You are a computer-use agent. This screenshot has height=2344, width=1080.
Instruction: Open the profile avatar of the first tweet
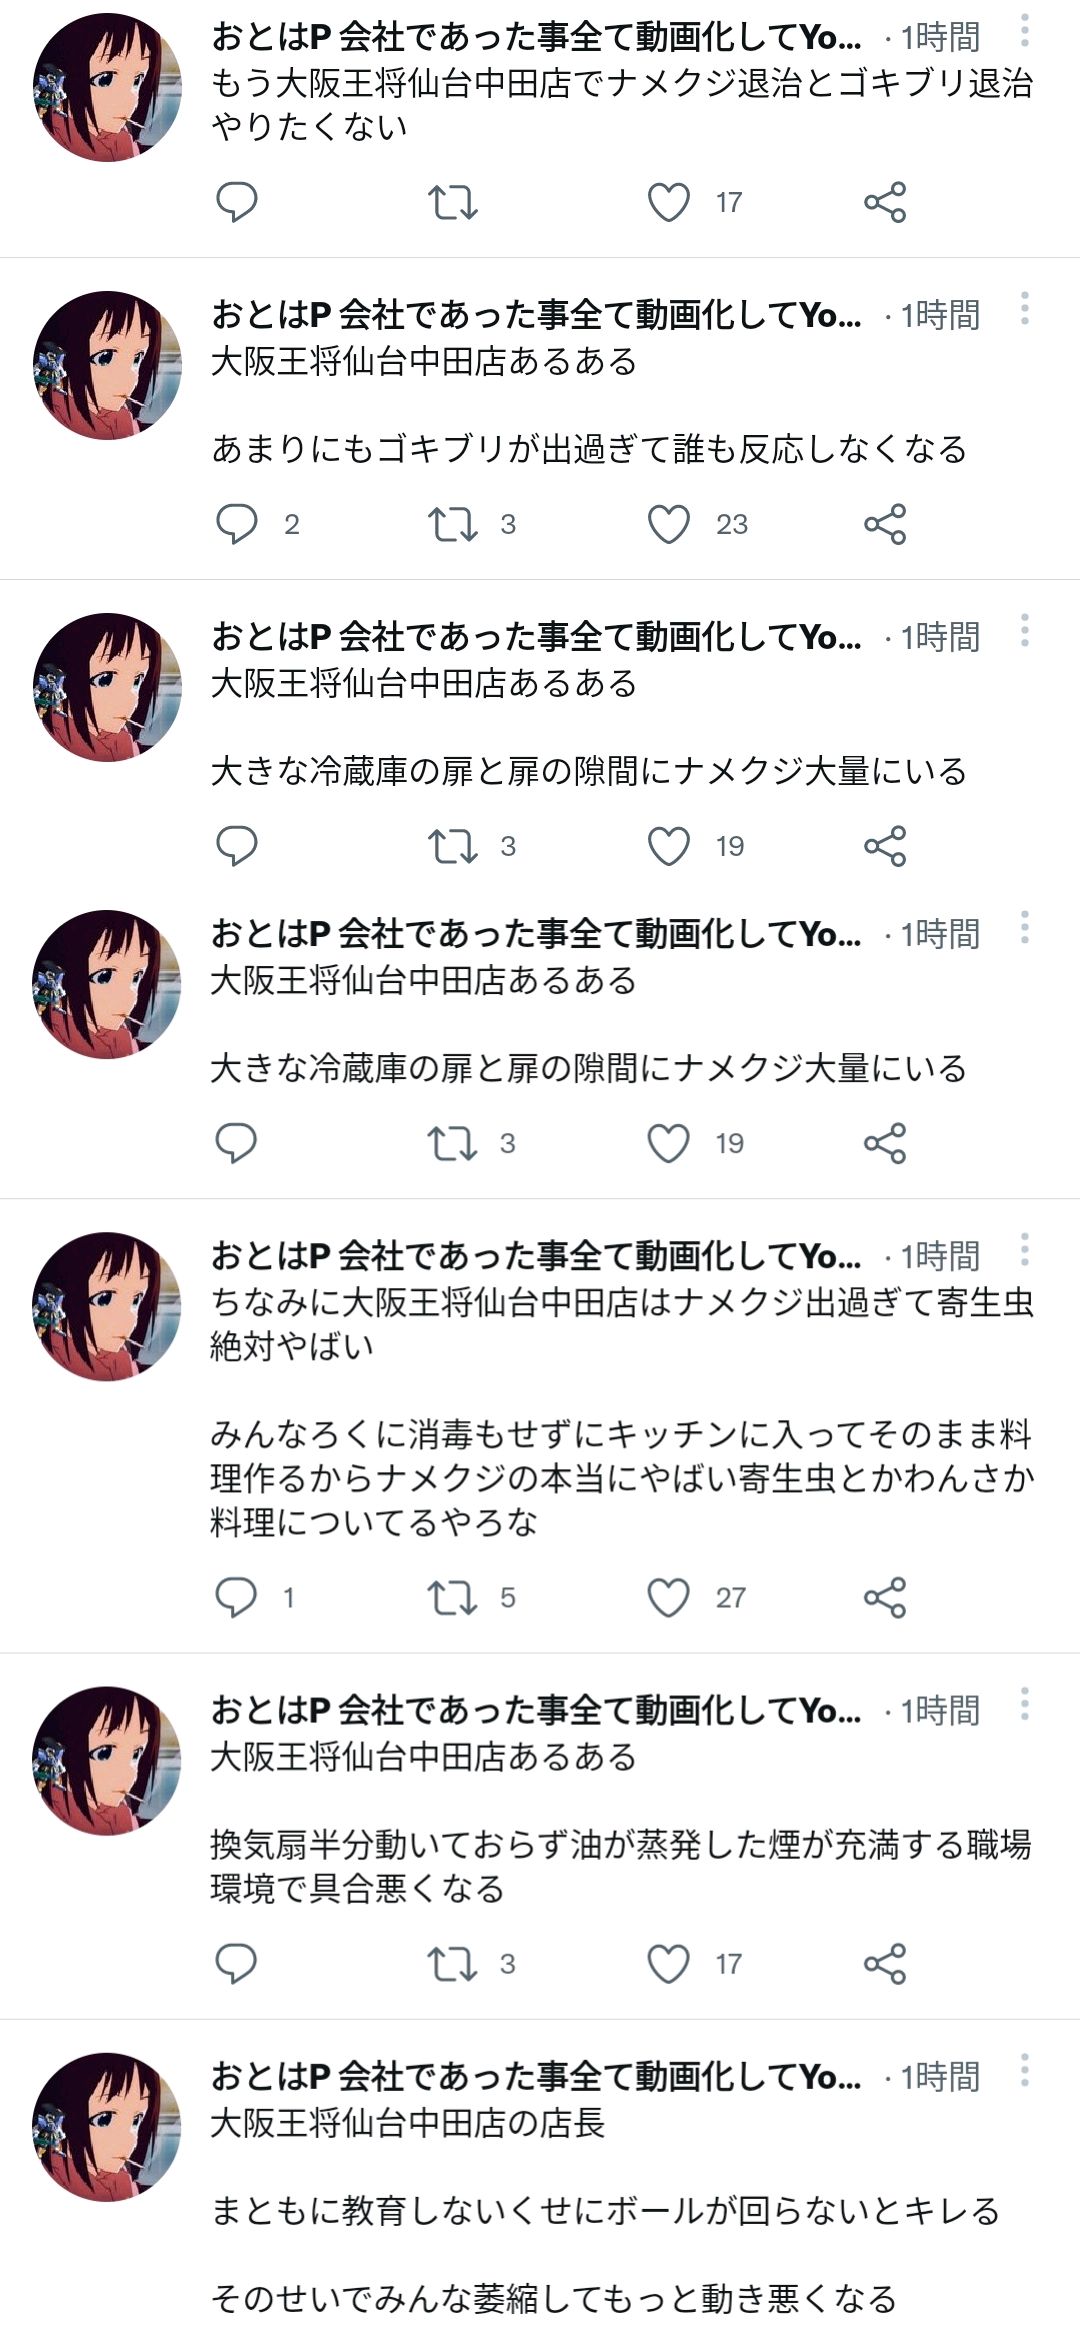pyautogui.click(x=107, y=87)
